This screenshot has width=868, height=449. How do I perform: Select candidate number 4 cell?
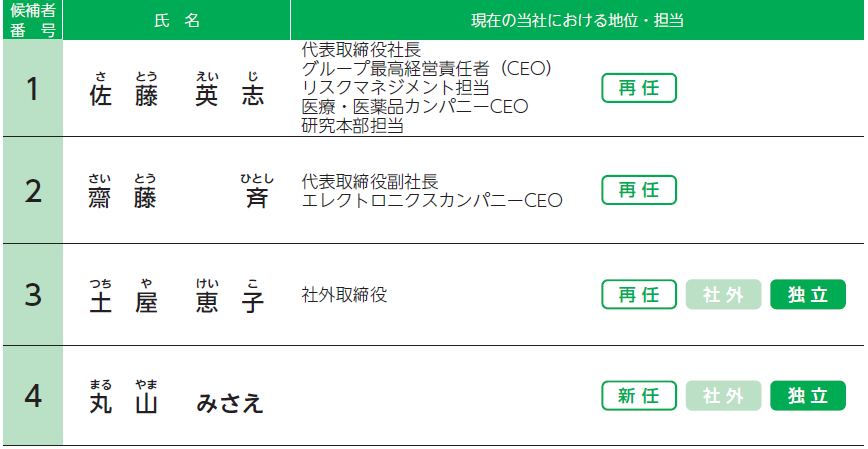coord(33,396)
